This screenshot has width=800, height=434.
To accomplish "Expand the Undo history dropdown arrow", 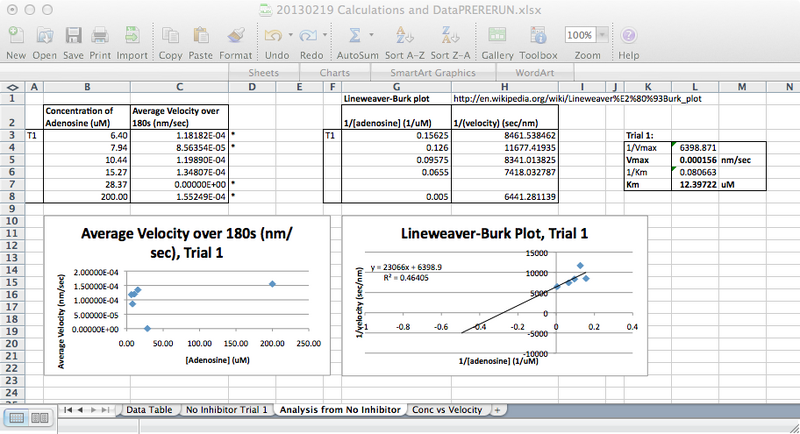I will point(291,36).
